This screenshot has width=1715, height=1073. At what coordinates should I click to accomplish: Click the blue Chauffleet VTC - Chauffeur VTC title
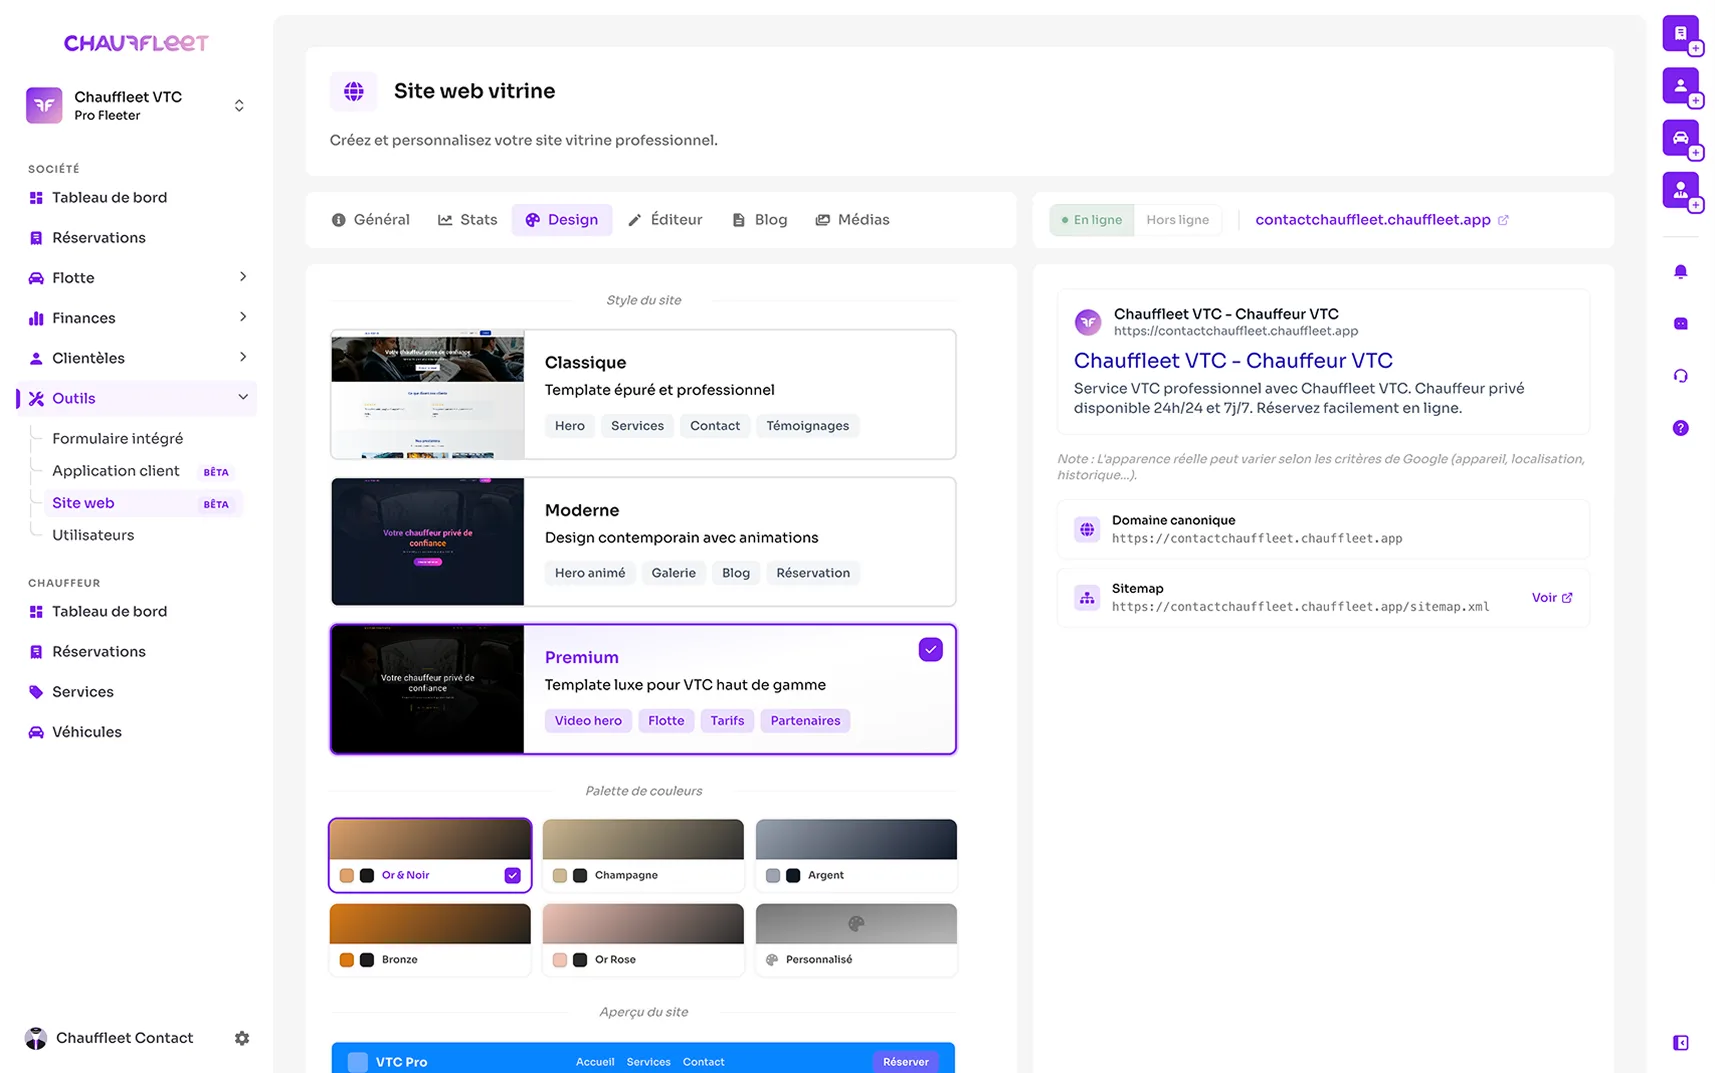pyautogui.click(x=1233, y=361)
